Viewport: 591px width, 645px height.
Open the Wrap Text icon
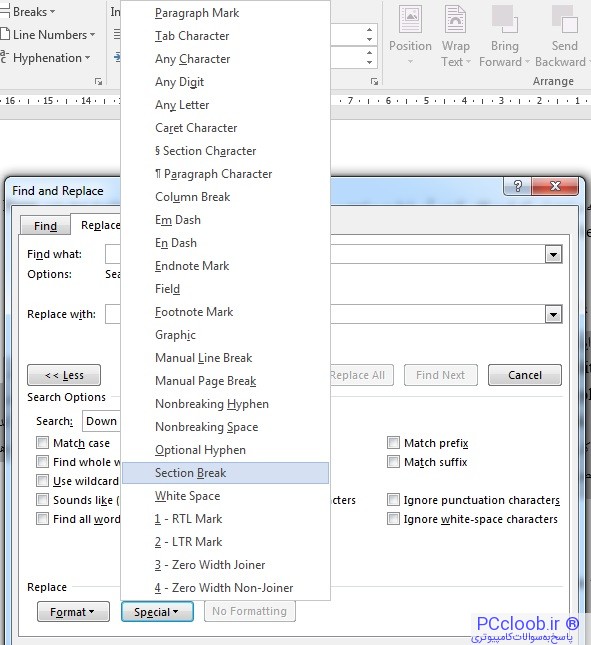pyautogui.click(x=455, y=35)
